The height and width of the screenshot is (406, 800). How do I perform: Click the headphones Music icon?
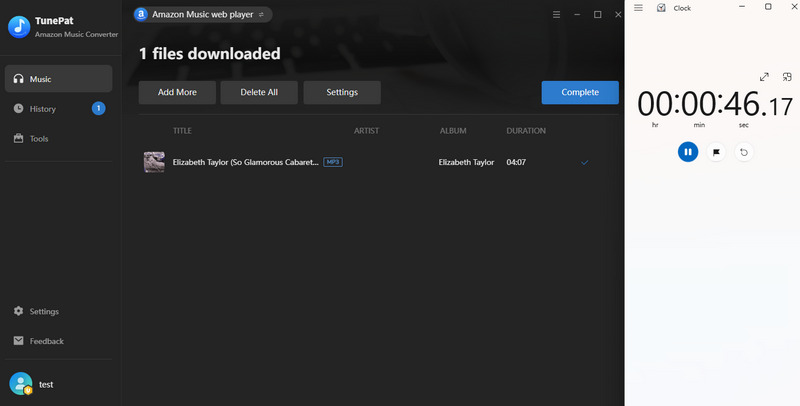pyautogui.click(x=18, y=79)
